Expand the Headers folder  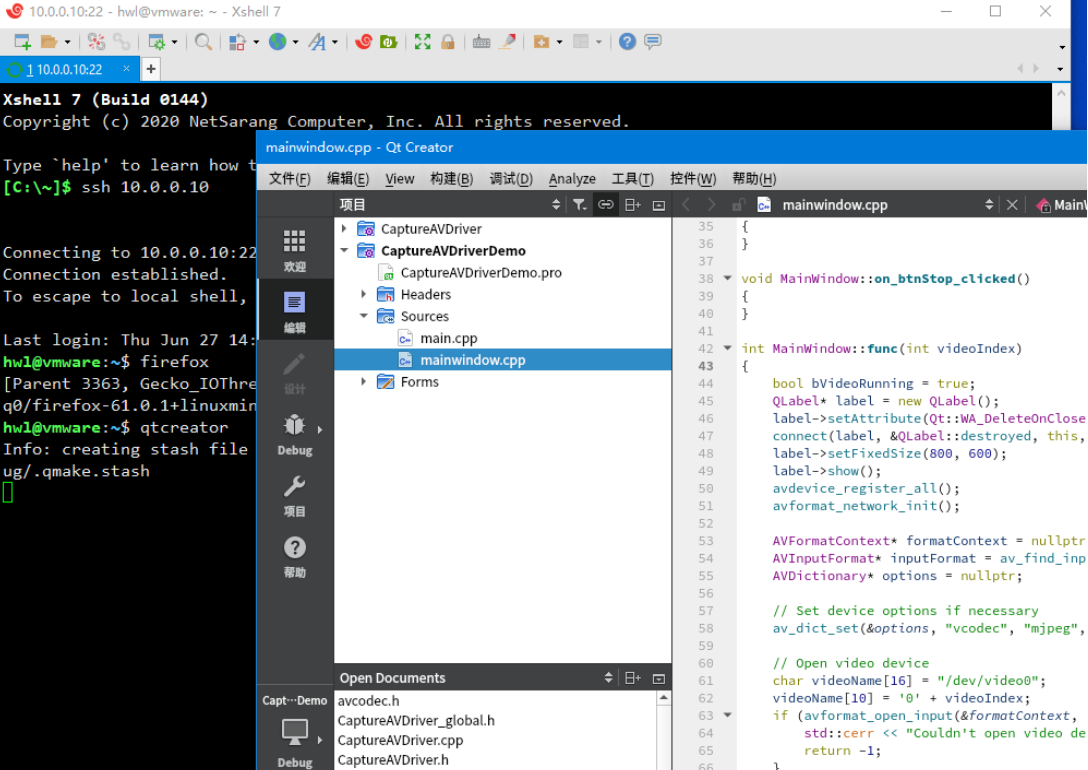pos(364,294)
